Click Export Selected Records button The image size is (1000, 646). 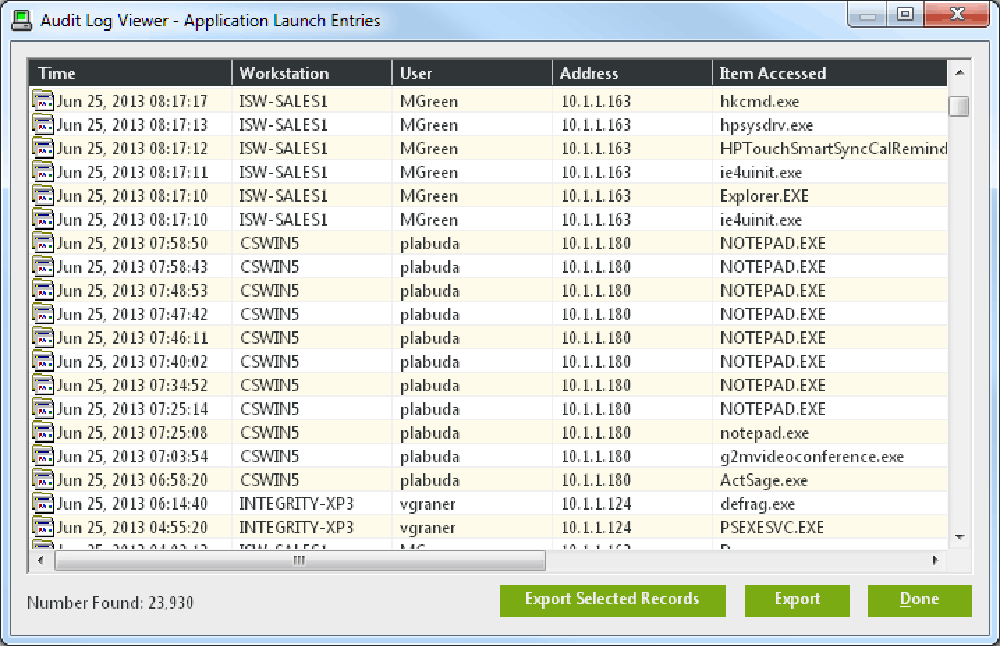point(613,601)
